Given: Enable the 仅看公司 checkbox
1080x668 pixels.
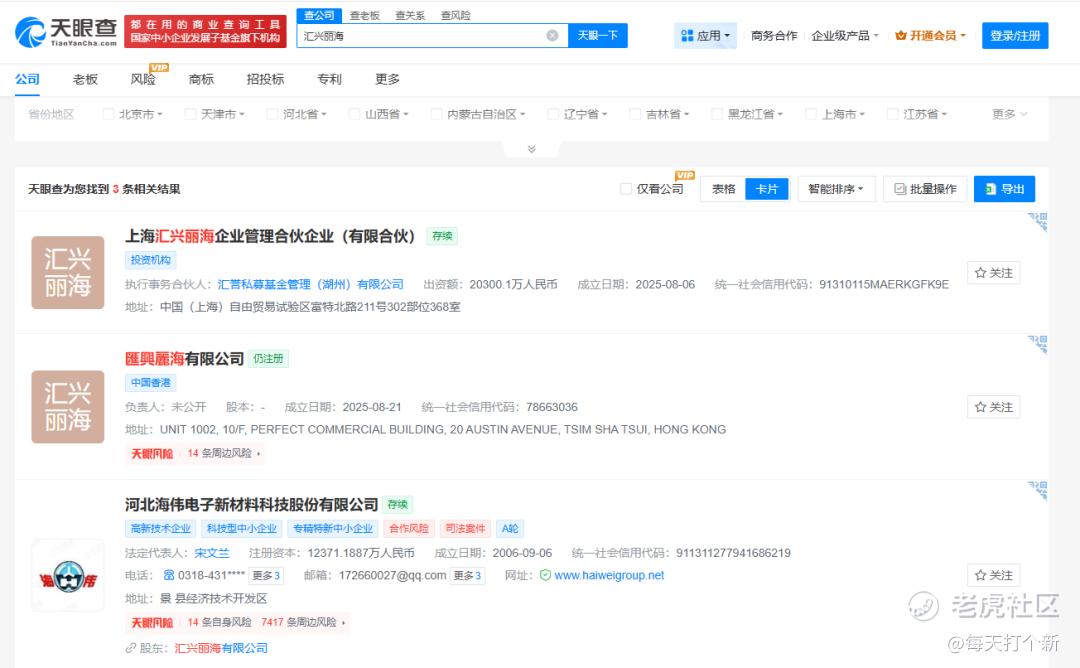Looking at the screenshot, I should point(626,189).
